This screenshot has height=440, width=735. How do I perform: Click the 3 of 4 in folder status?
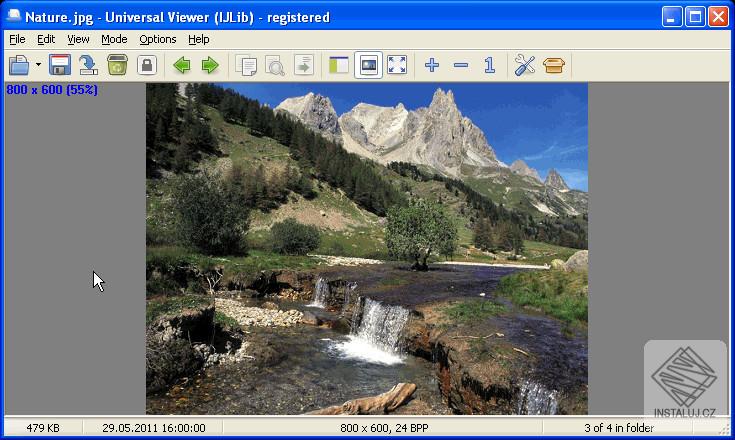tap(619, 428)
